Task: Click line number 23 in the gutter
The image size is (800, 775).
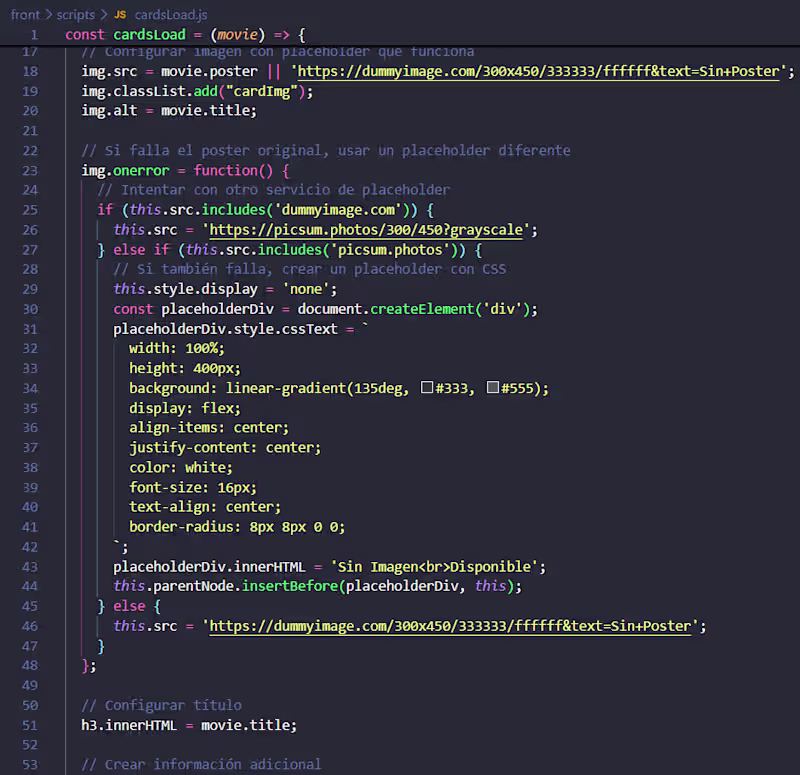Action: (30, 170)
